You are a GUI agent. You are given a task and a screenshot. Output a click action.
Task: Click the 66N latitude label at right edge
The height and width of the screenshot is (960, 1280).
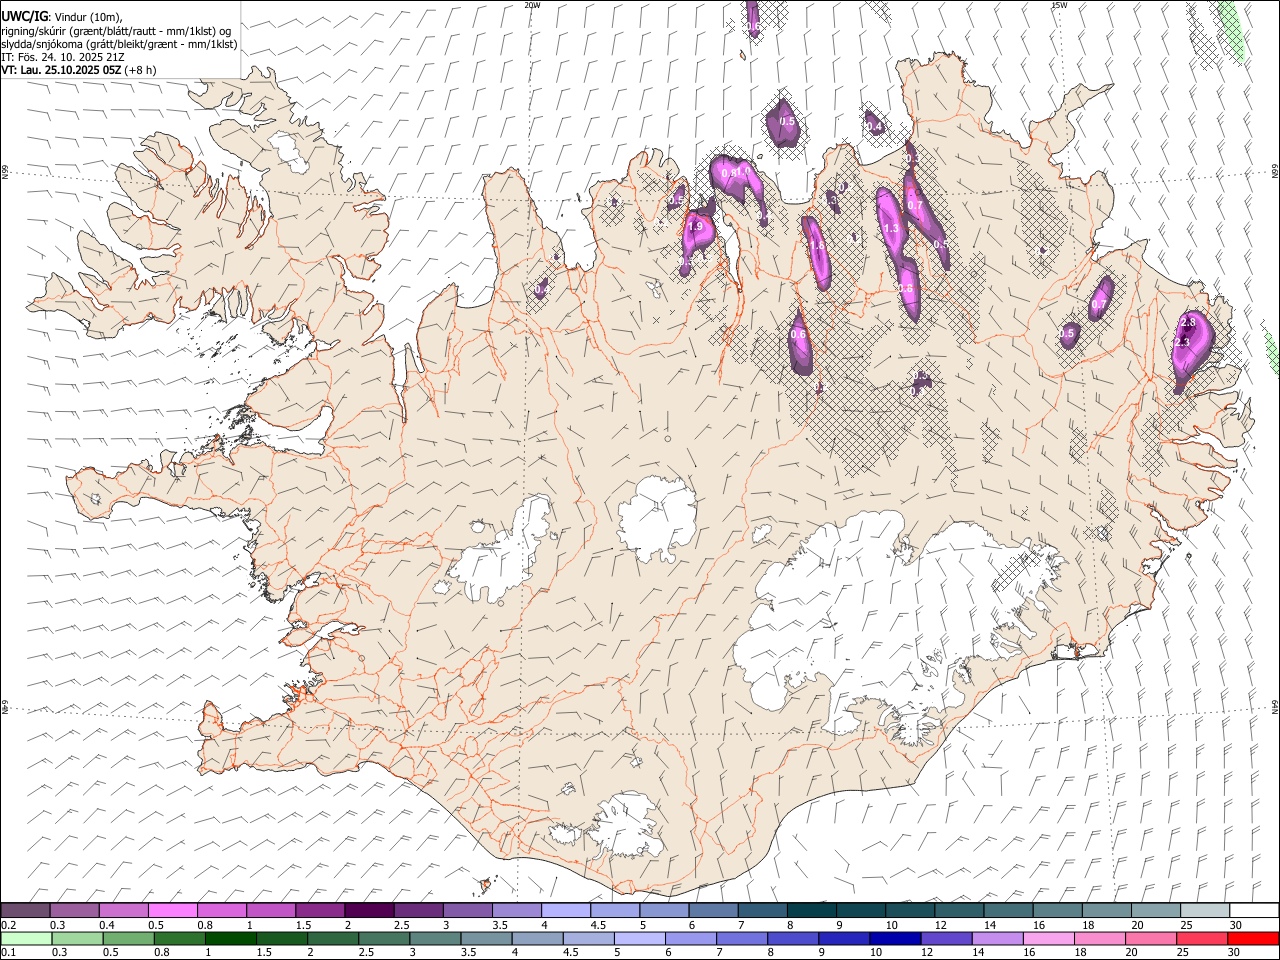[x=1275, y=172]
